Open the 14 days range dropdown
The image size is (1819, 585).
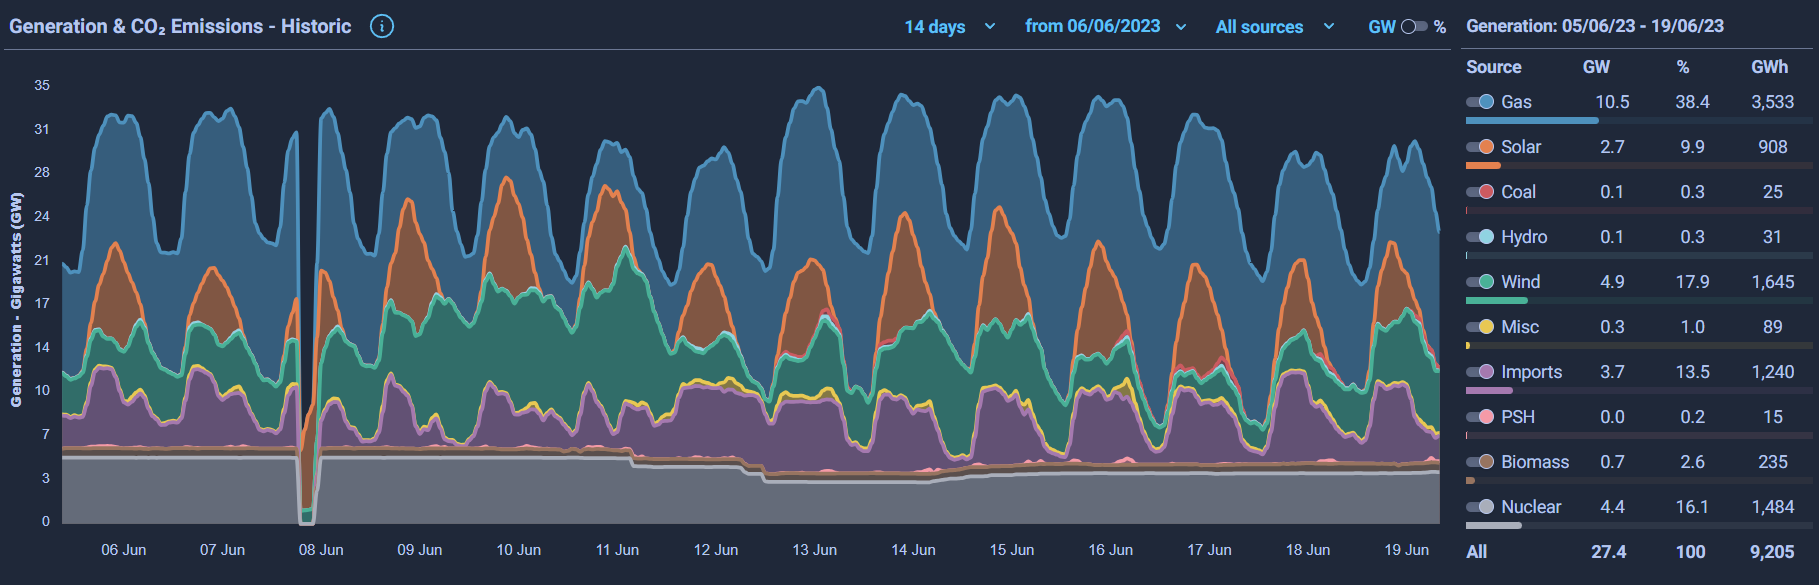[x=950, y=27]
